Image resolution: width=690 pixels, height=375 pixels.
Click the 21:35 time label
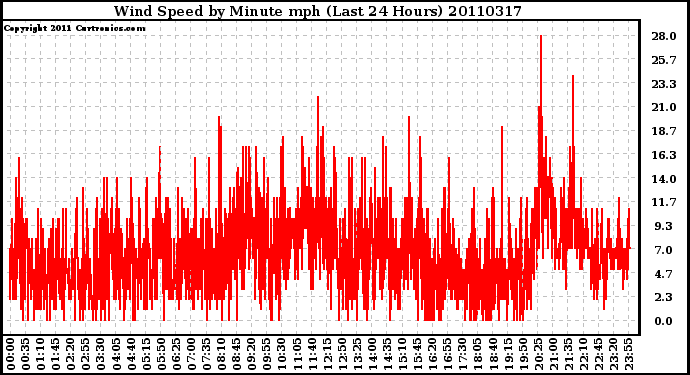pyautogui.click(x=569, y=354)
